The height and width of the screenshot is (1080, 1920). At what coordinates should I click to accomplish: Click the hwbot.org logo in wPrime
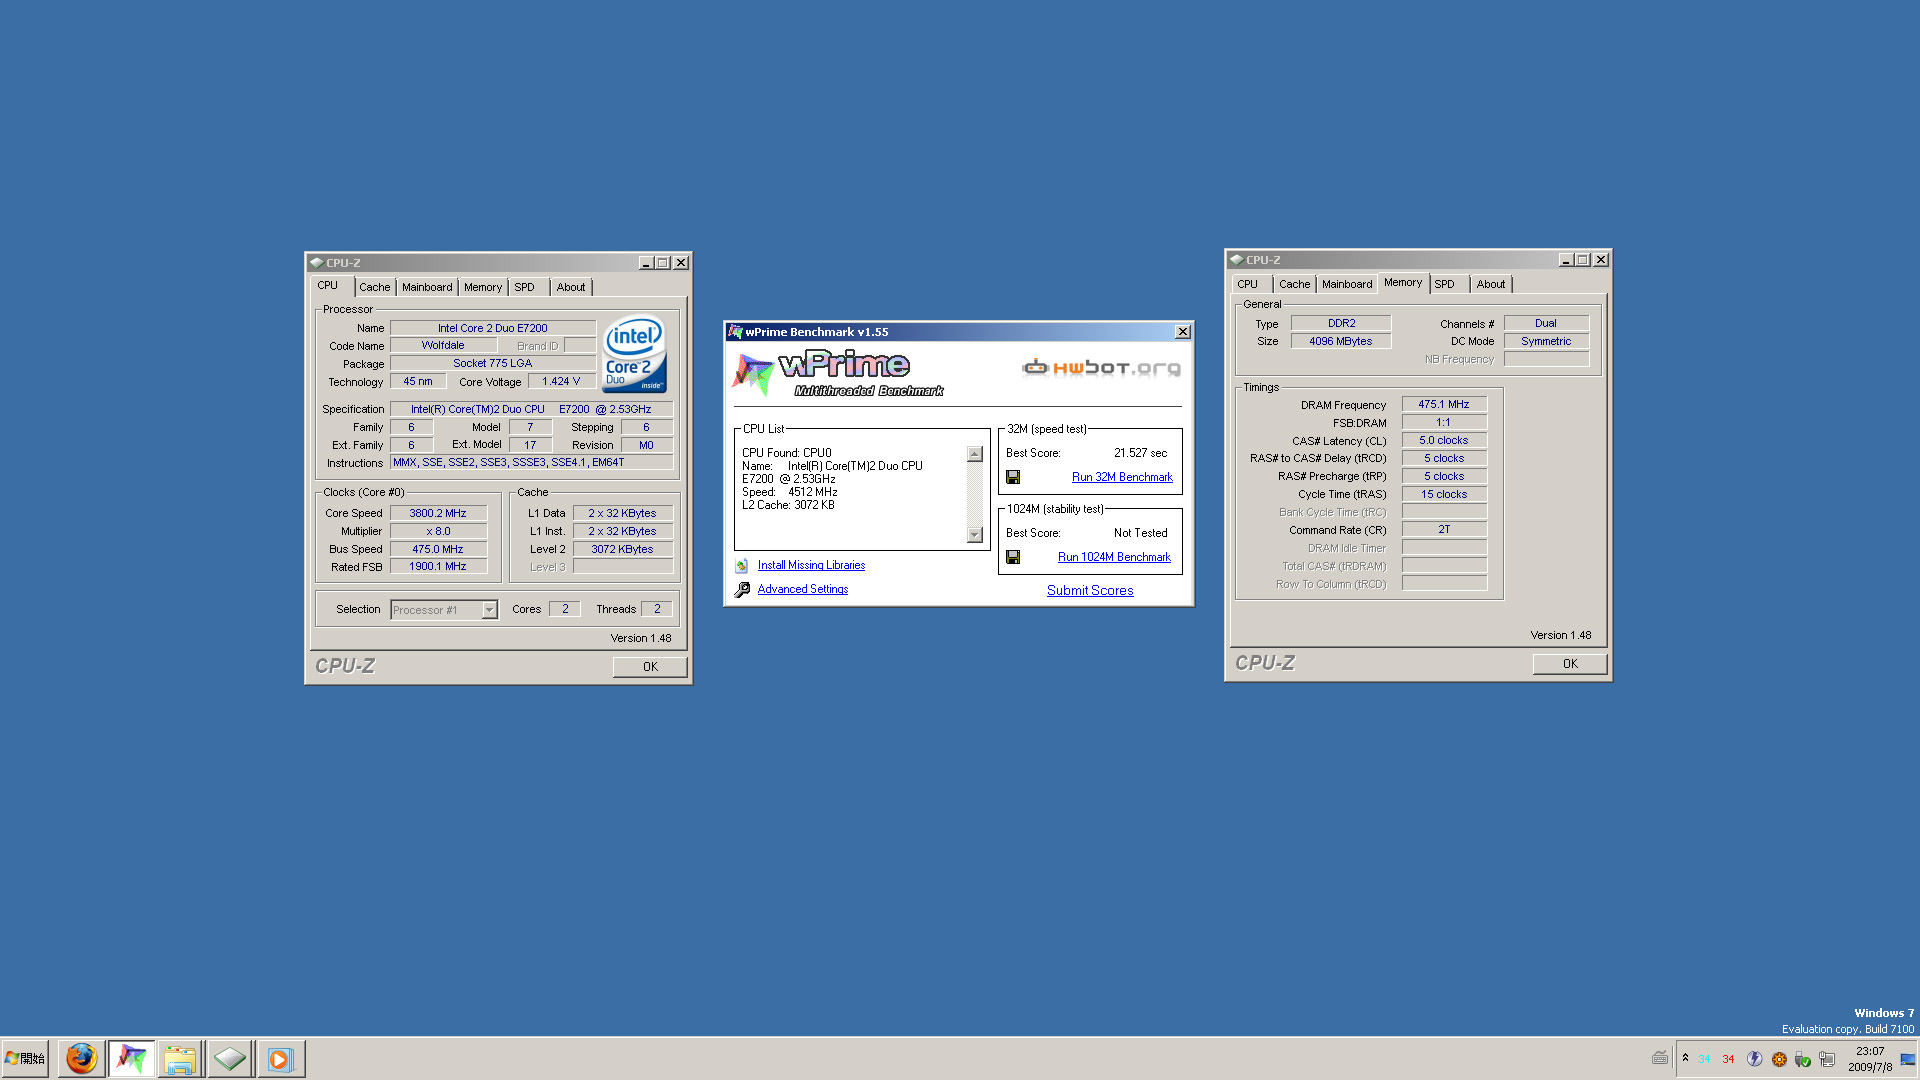coord(1101,368)
